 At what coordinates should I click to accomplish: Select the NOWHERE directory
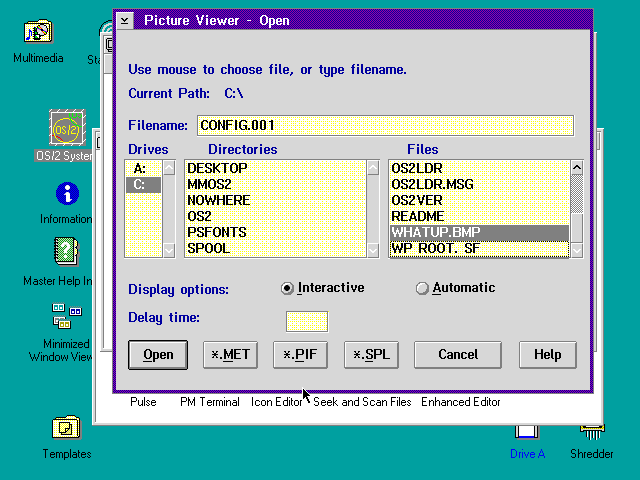[x=276, y=200]
